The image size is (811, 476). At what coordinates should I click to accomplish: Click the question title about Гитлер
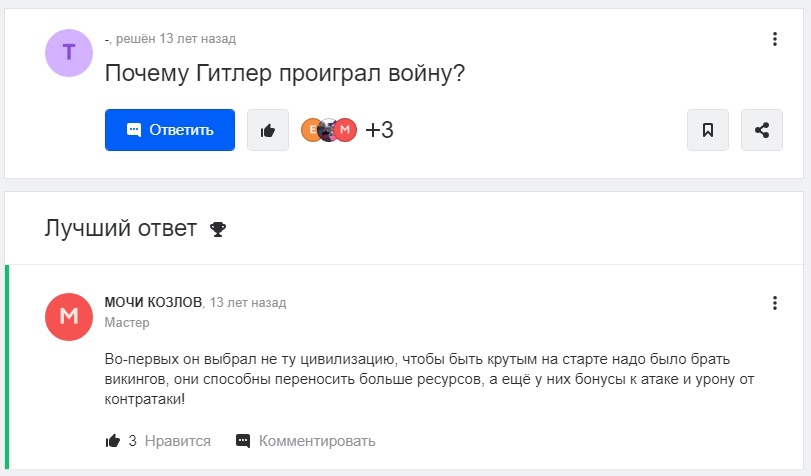(285, 74)
